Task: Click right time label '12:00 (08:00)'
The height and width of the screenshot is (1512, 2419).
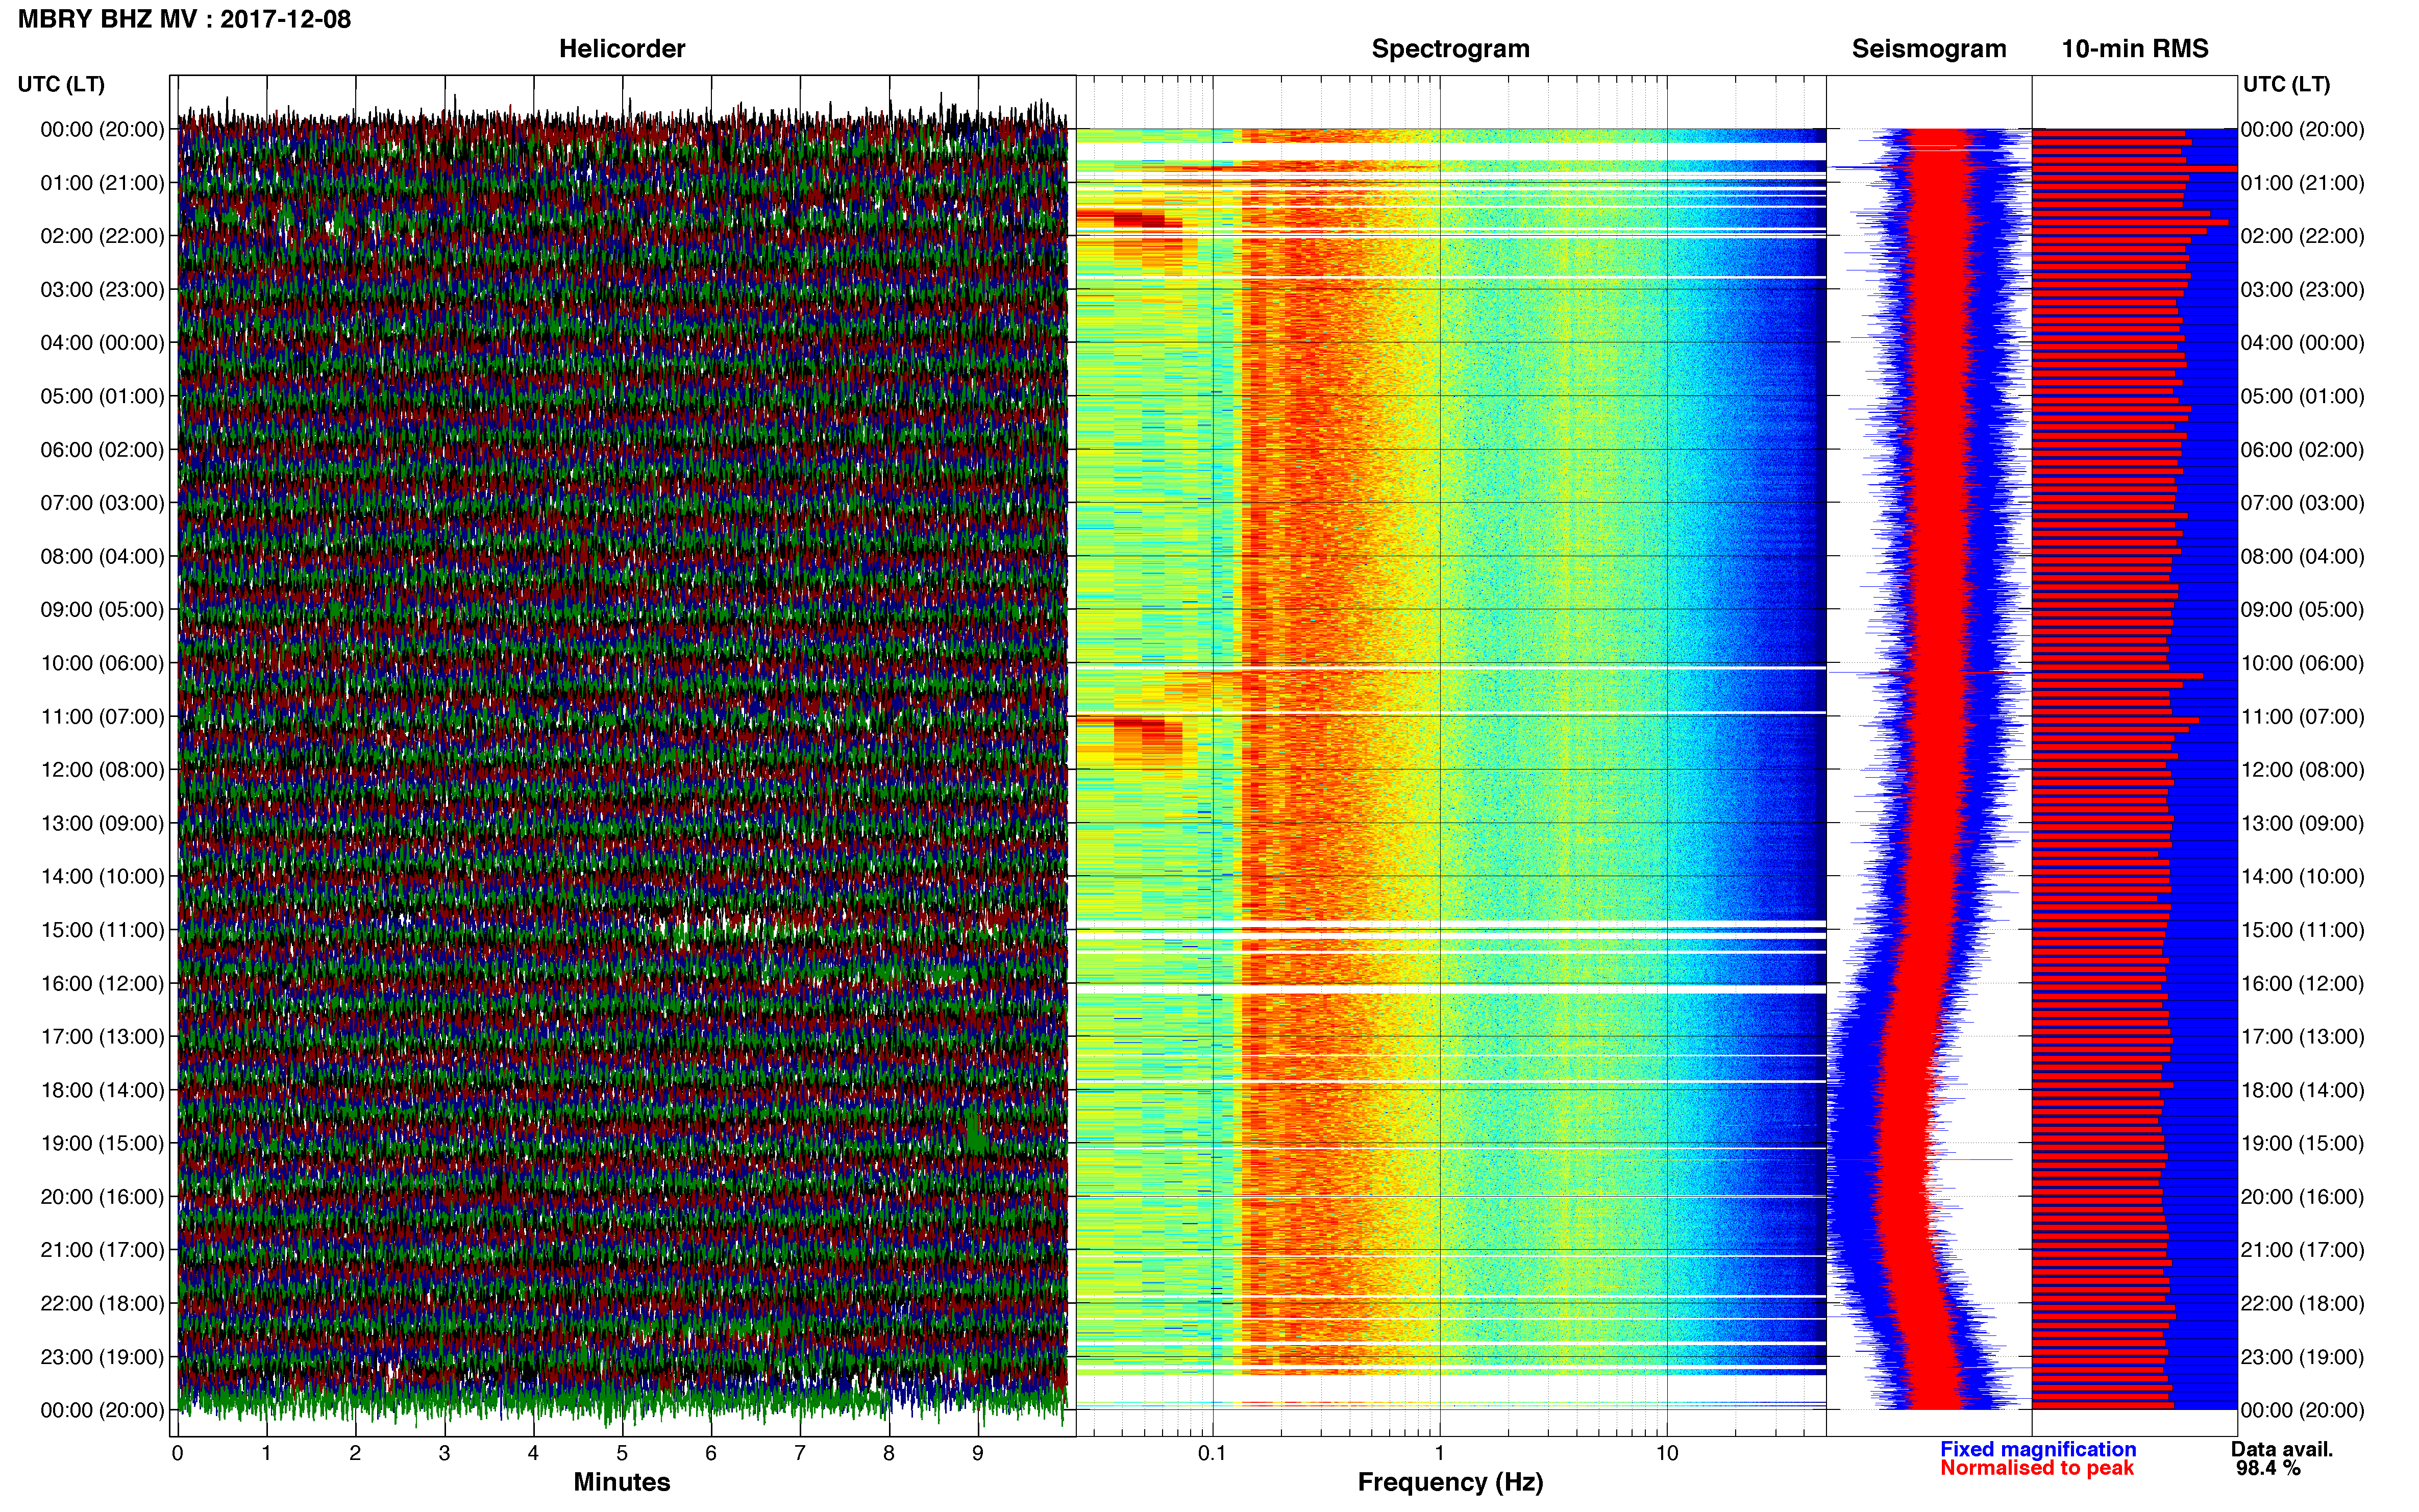Action: (x=2302, y=770)
